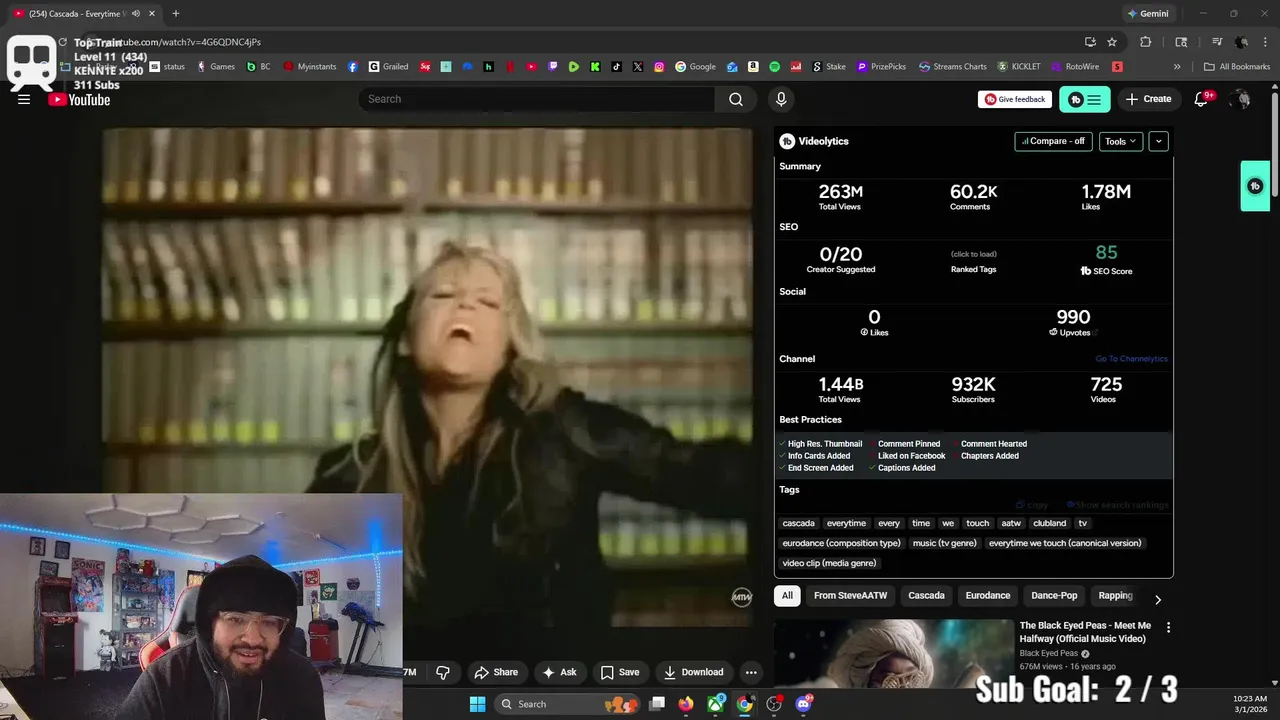
Task: Share the video
Action: 496,672
